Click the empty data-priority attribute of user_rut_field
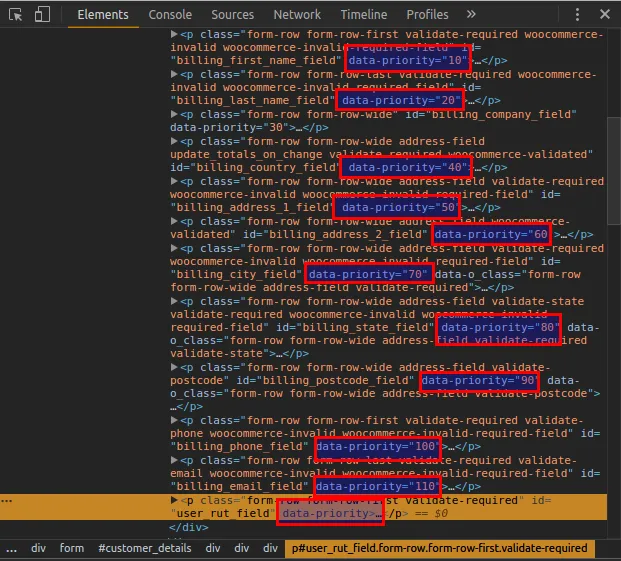 click(x=328, y=513)
